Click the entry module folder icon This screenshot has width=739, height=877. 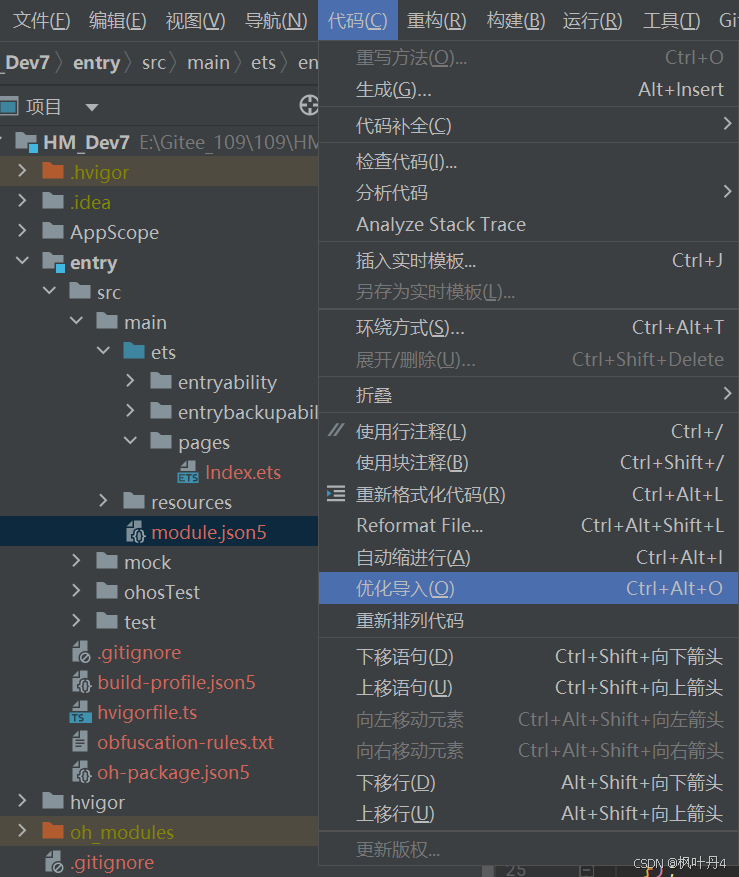pyautogui.click(x=54, y=262)
